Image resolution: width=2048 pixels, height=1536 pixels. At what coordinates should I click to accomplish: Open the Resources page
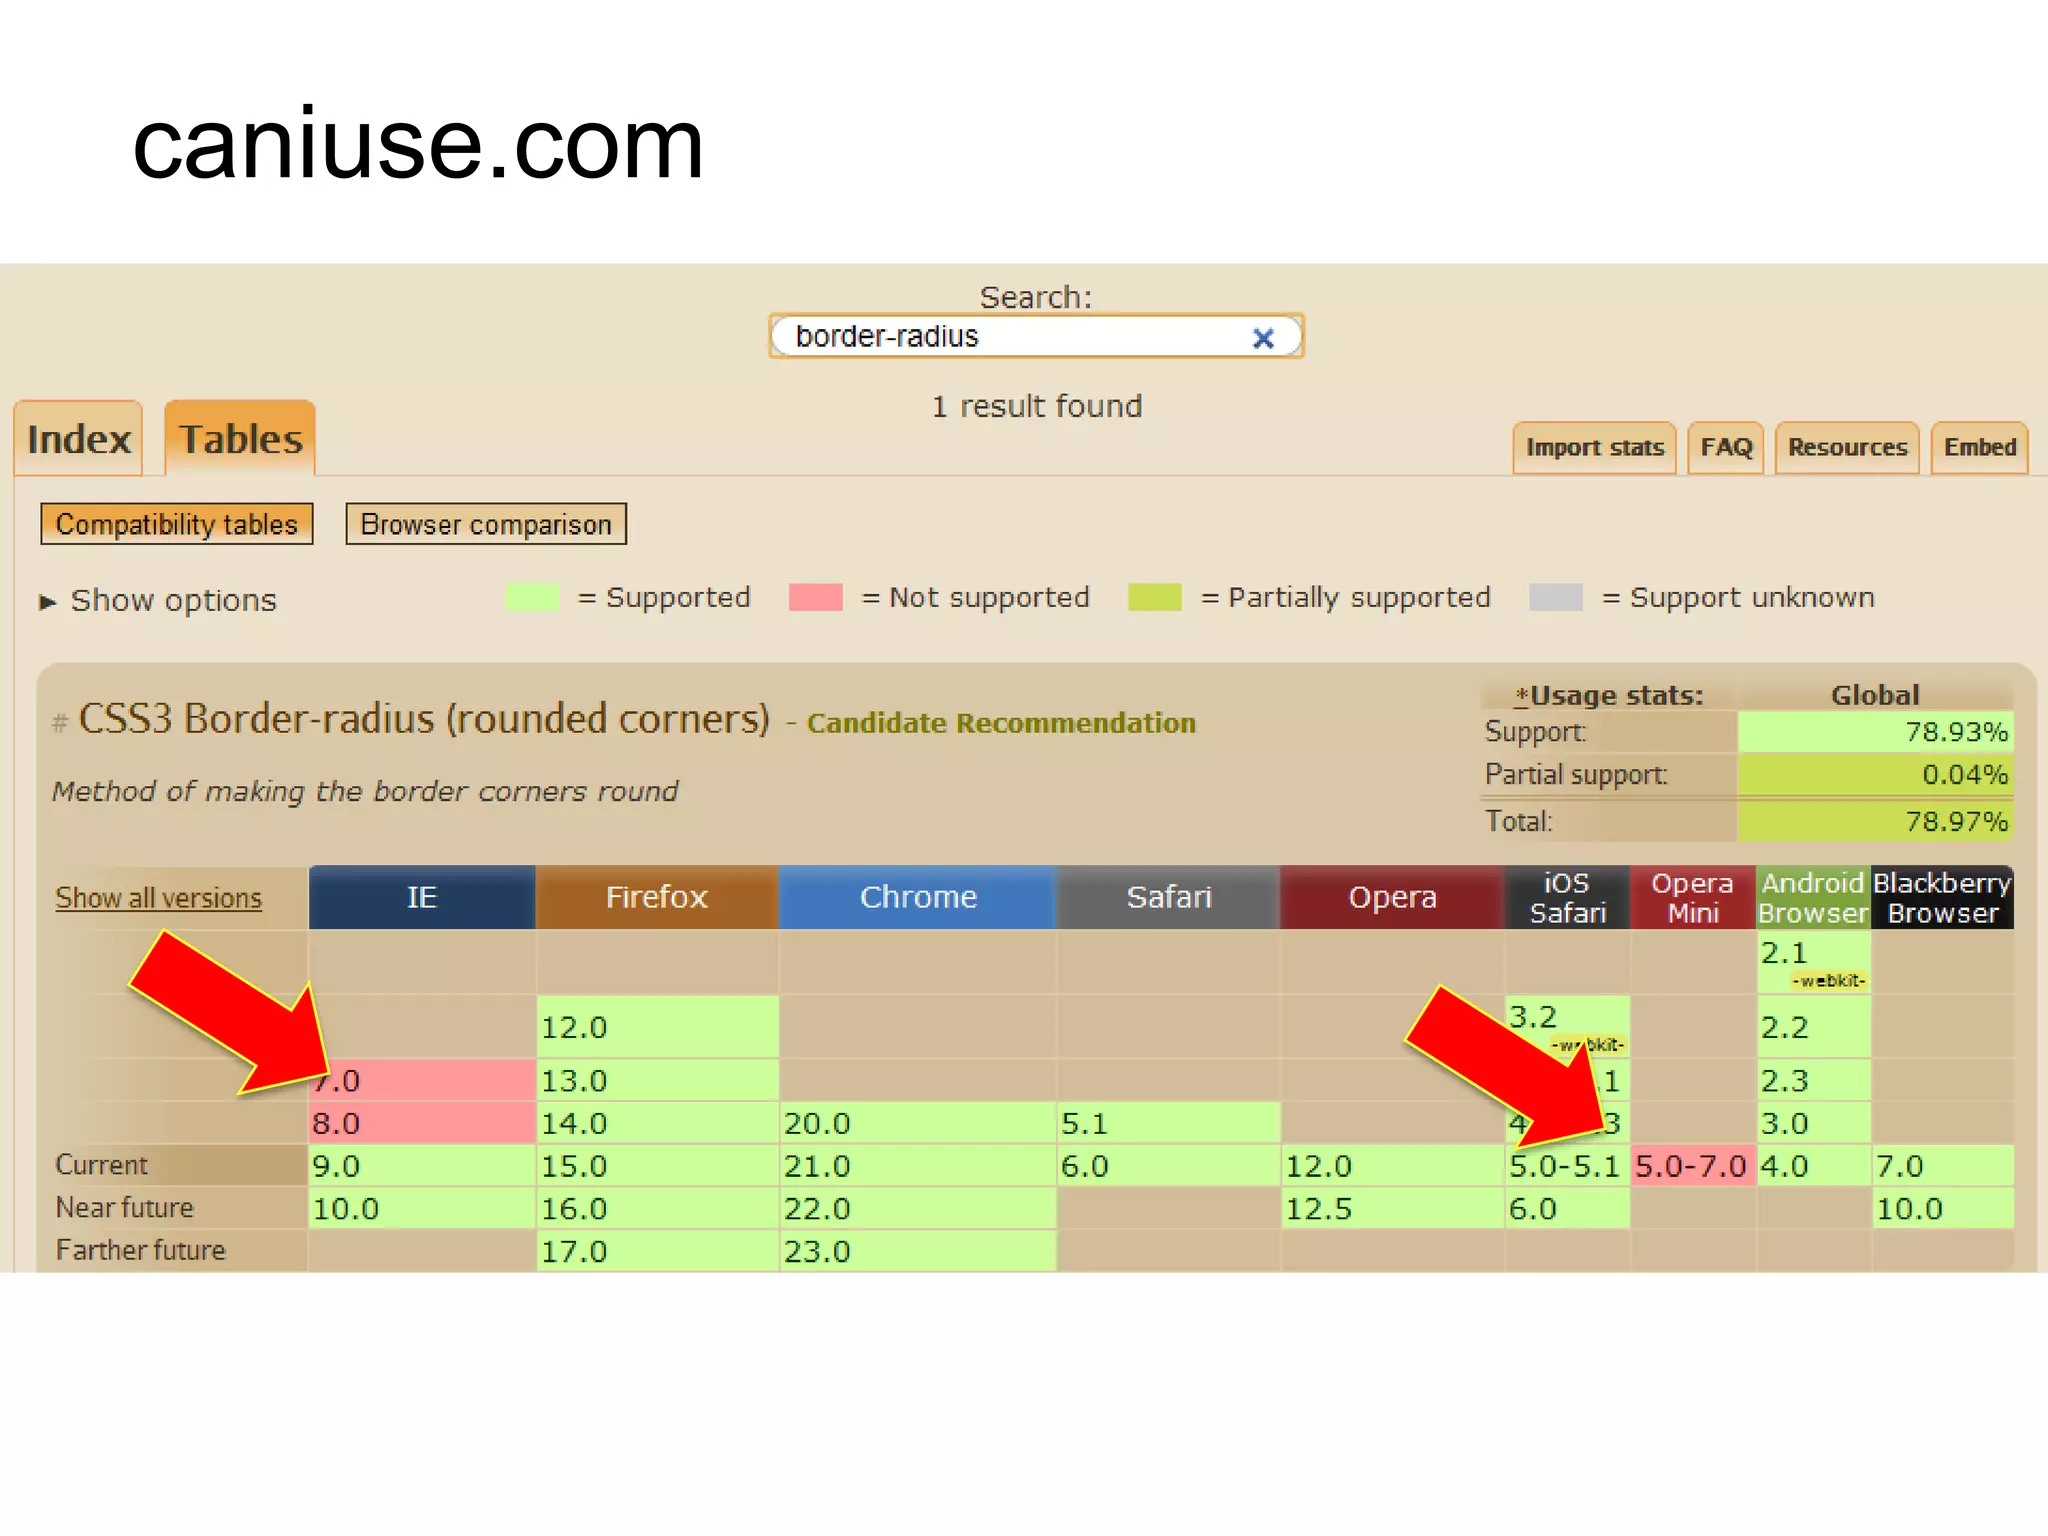[x=1847, y=447]
